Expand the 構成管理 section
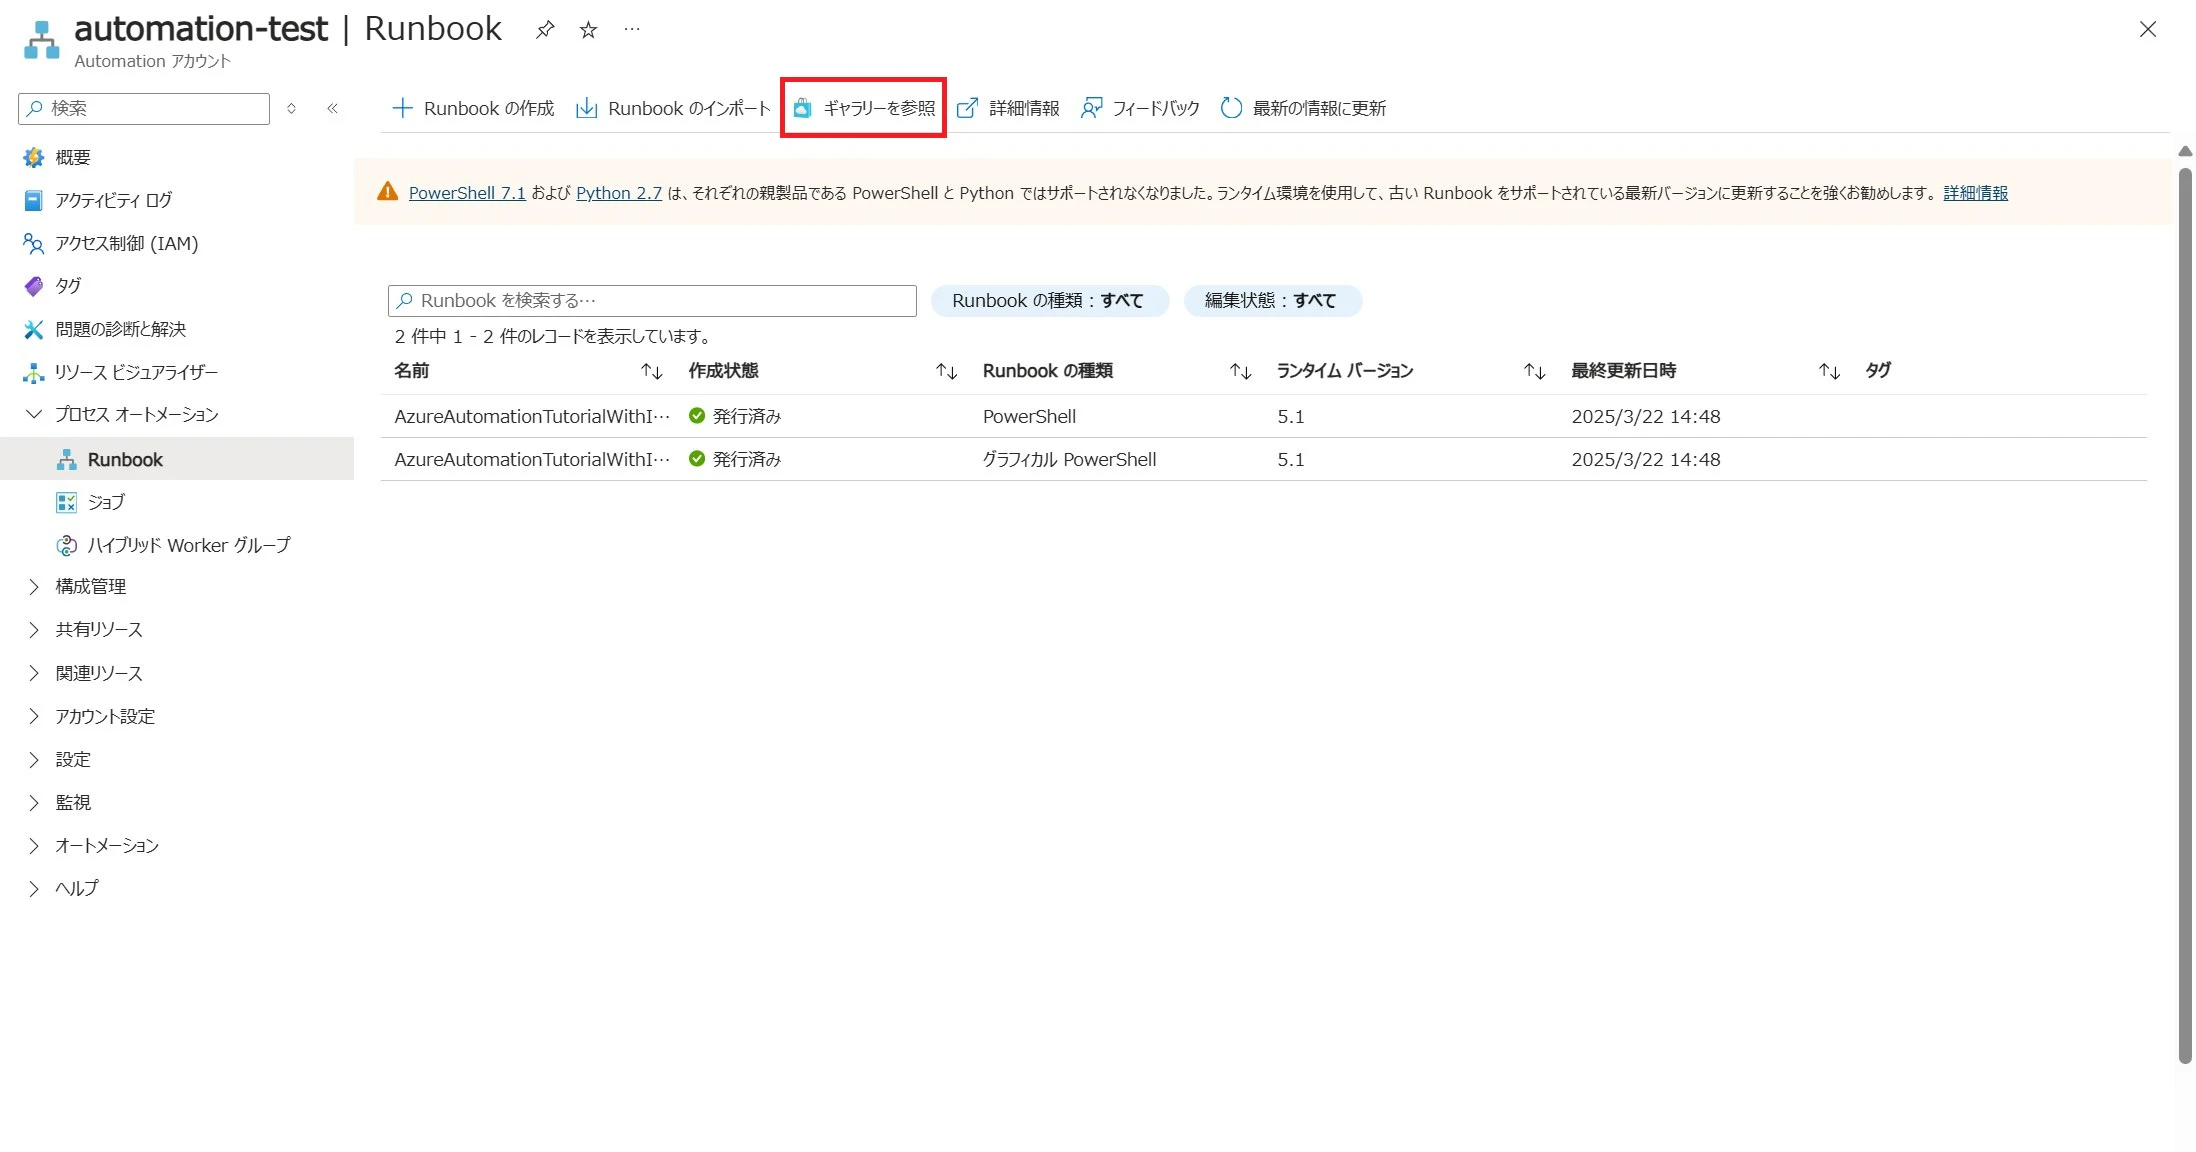2196x1152 pixels. point(34,587)
